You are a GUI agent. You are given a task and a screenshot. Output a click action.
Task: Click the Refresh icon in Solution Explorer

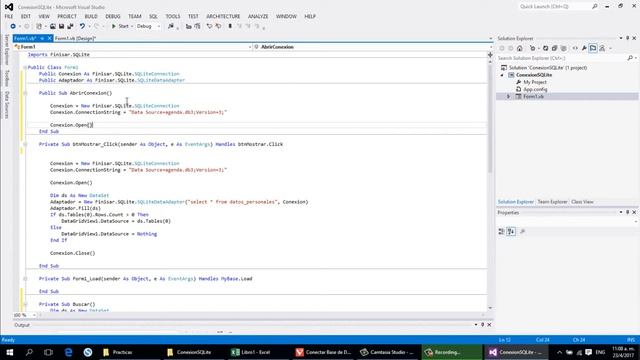(545, 48)
